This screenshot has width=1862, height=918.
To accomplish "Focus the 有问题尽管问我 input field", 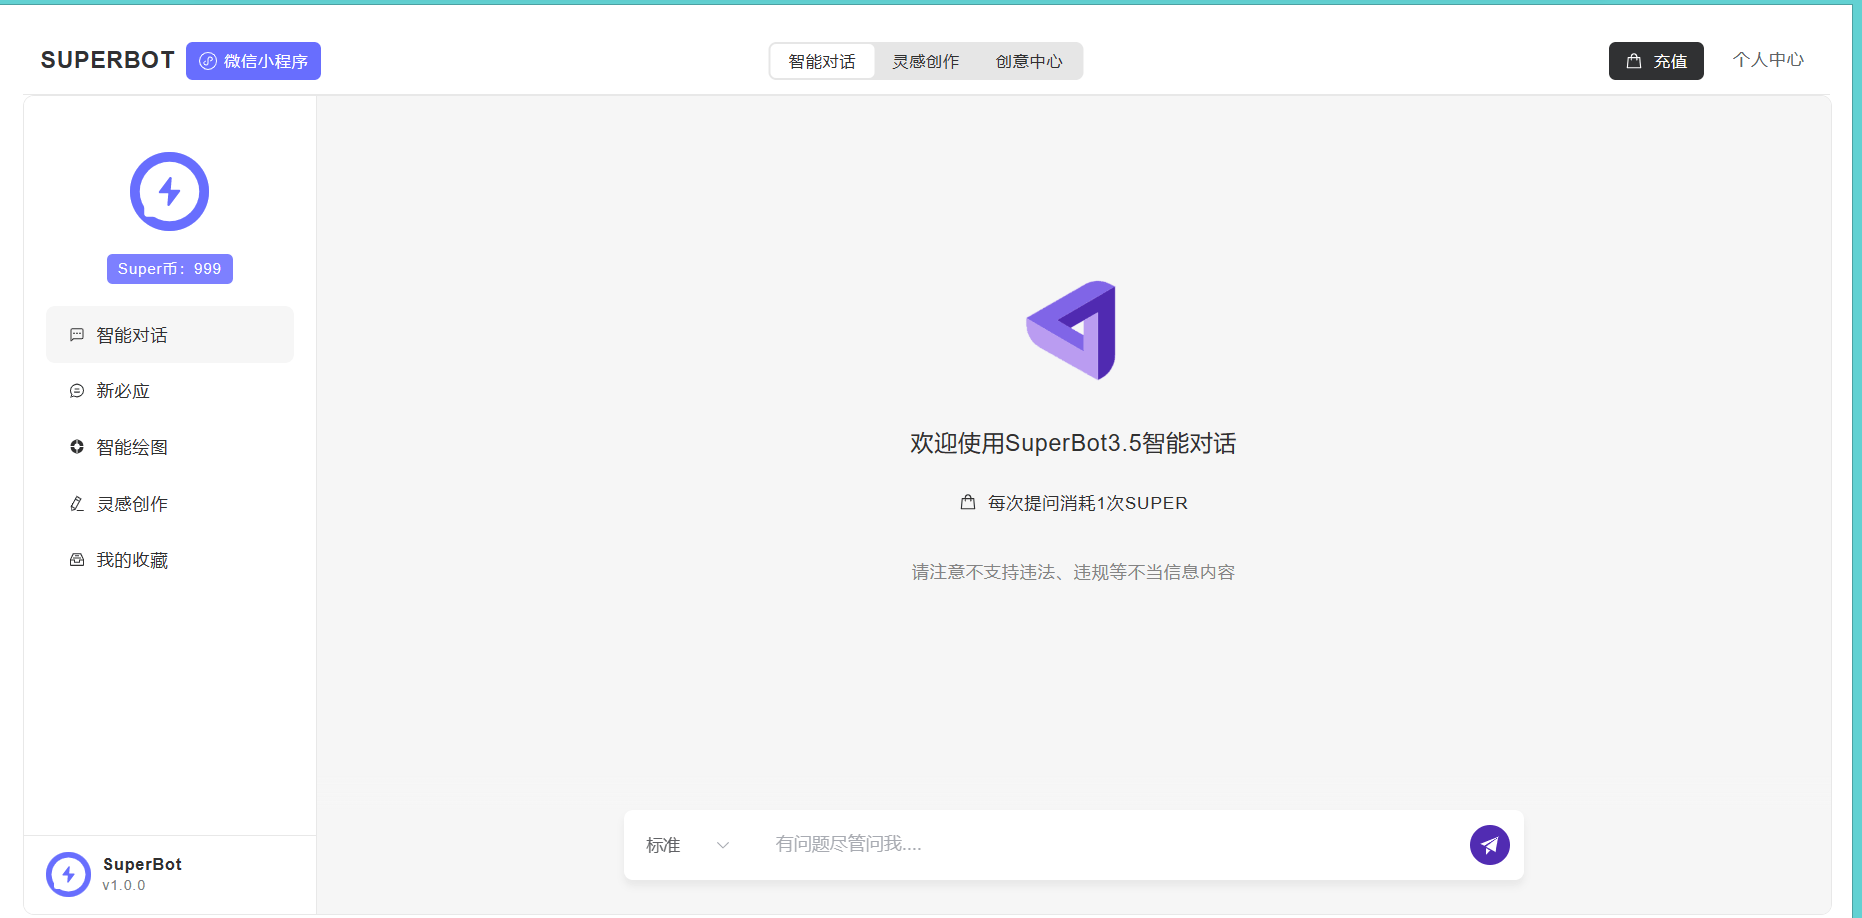I will pos(1112,845).
